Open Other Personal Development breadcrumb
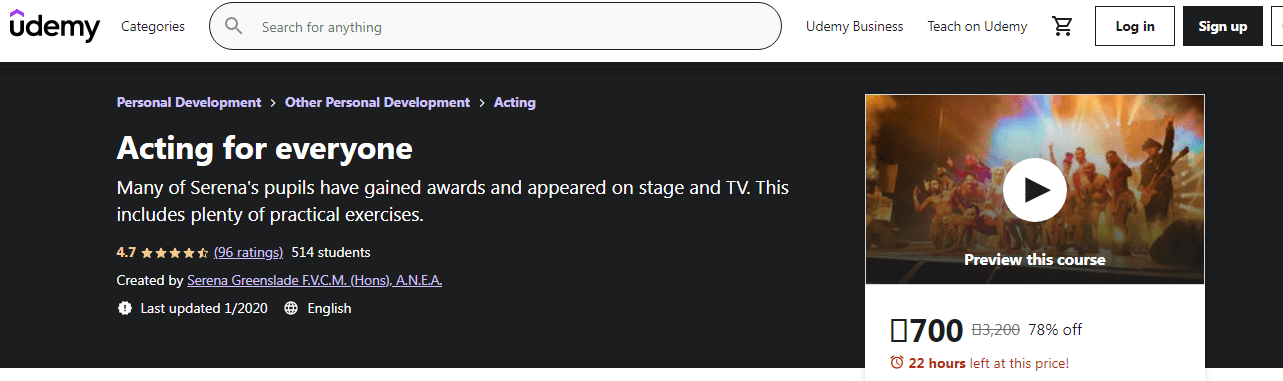This screenshot has height=381, width=1283. click(377, 102)
